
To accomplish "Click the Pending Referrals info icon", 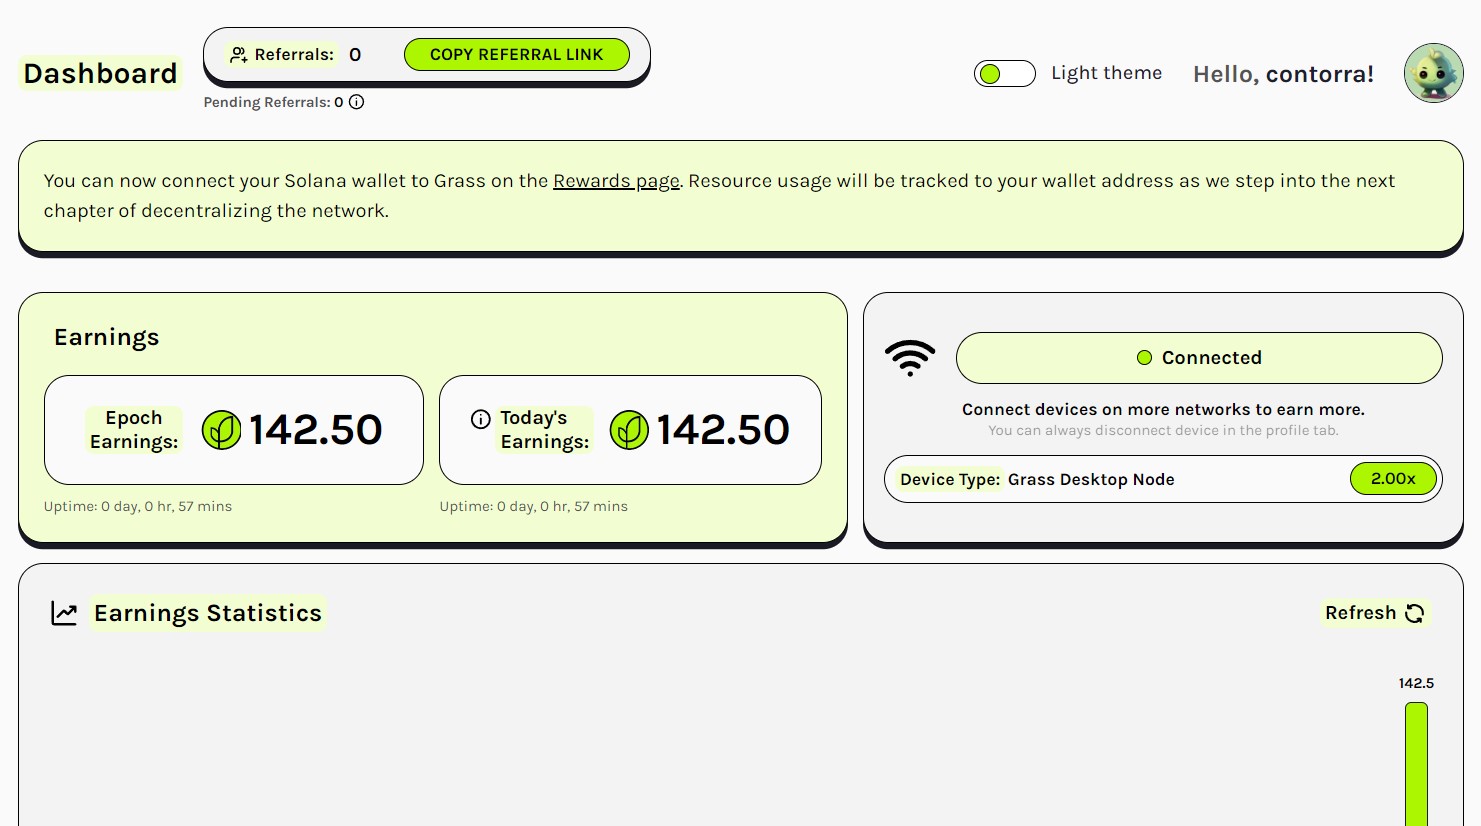I will point(356,102).
